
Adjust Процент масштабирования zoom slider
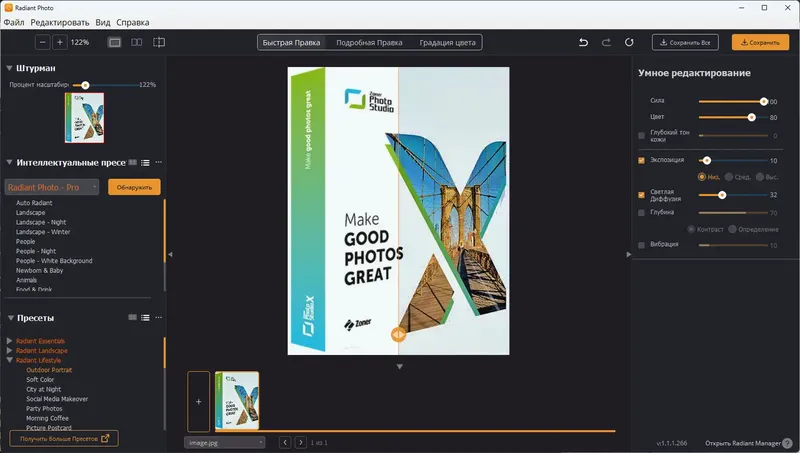pyautogui.click(x=106, y=85)
